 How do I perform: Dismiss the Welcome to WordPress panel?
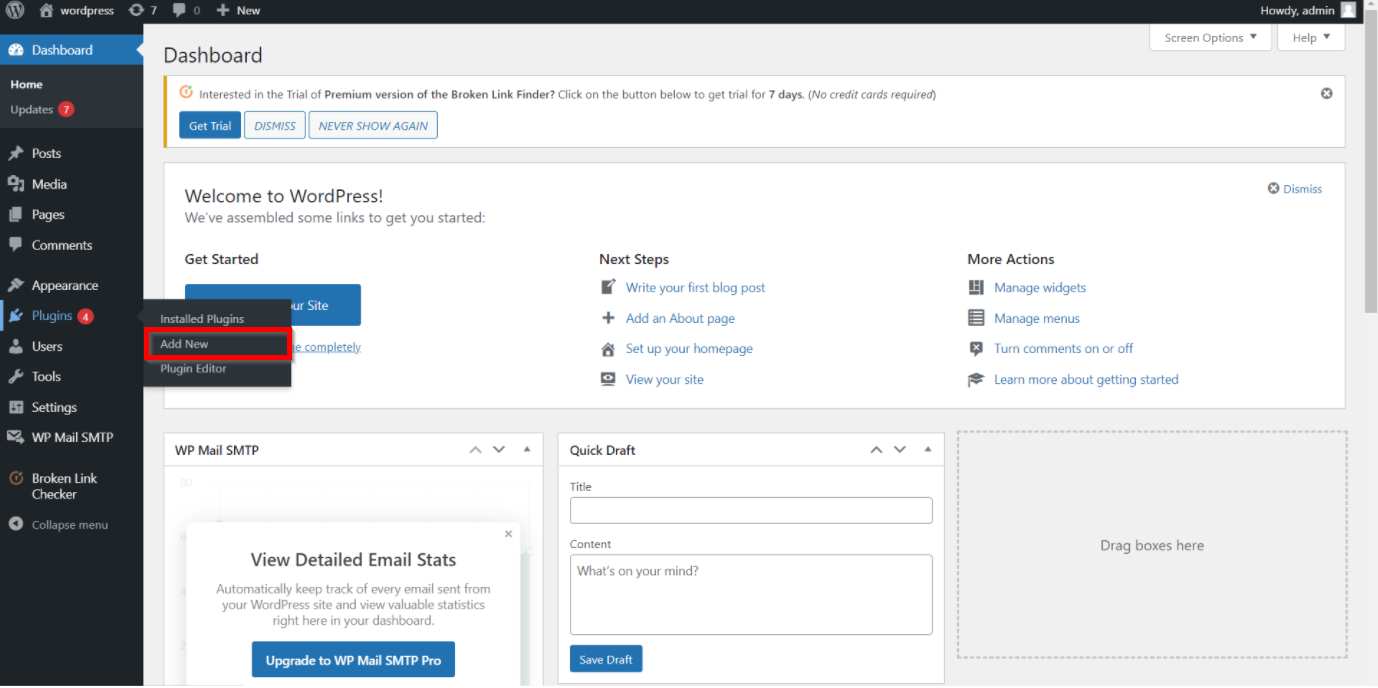click(1295, 189)
